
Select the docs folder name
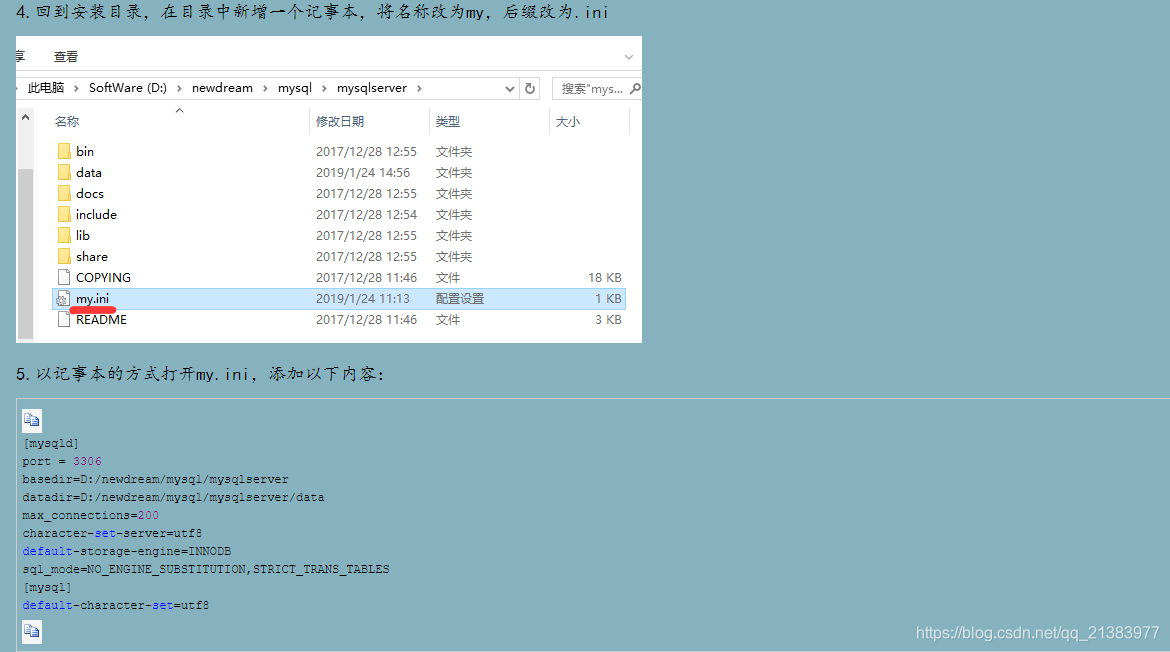90,193
